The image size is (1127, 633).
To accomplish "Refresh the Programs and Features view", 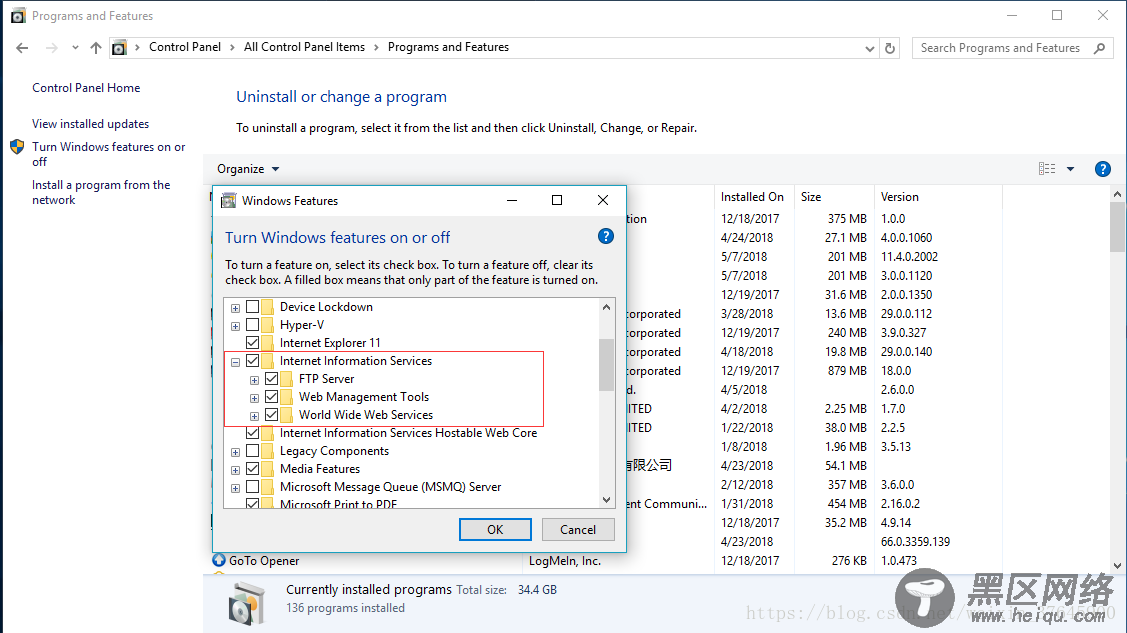I will click(890, 48).
